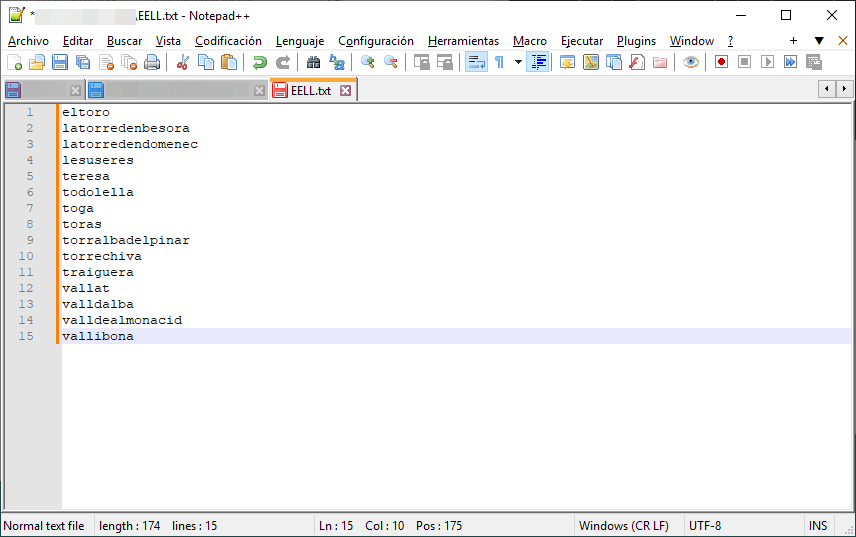Click the Stop recording macro icon
856x537 pixels.
coord(744,62)
